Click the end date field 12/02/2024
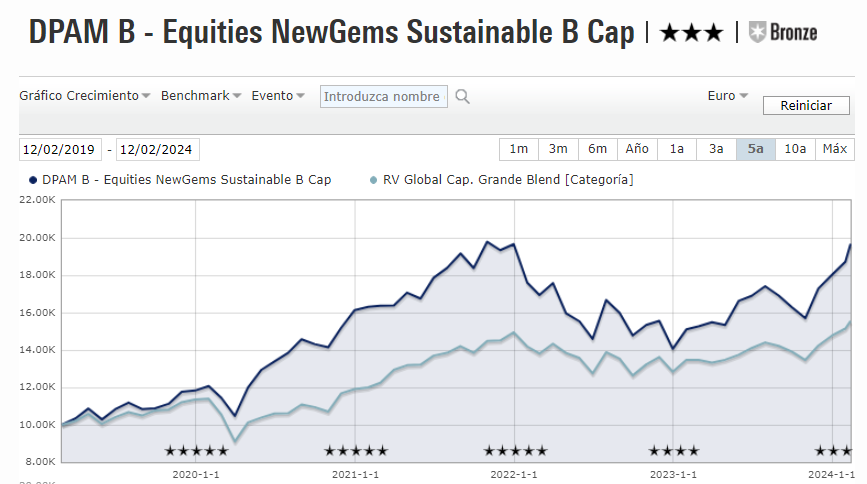 point(157,150)
